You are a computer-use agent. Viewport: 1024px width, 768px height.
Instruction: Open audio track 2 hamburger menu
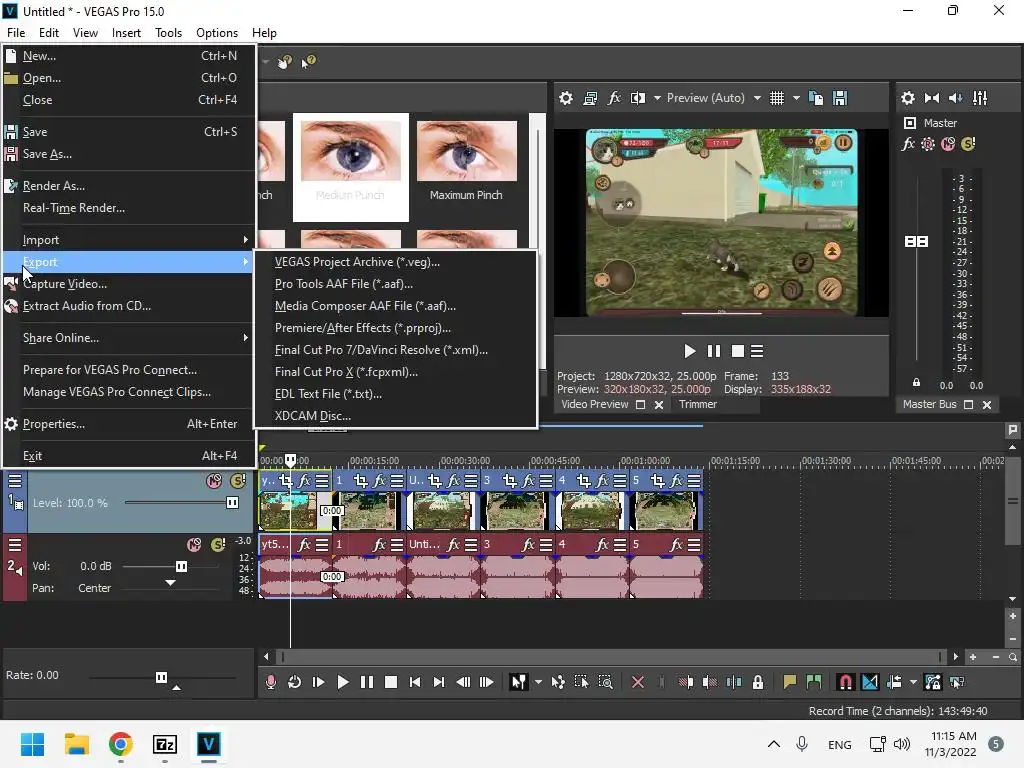14,545
